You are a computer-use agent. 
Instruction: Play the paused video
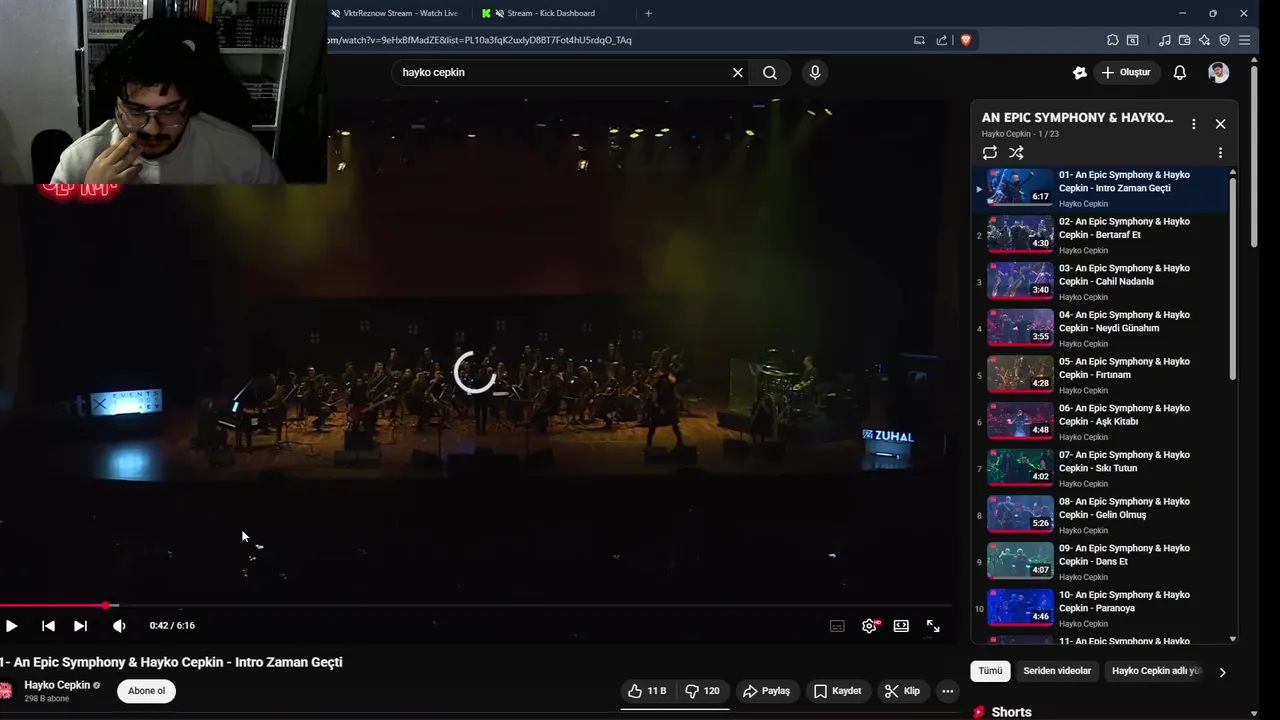tap(11, 626)
